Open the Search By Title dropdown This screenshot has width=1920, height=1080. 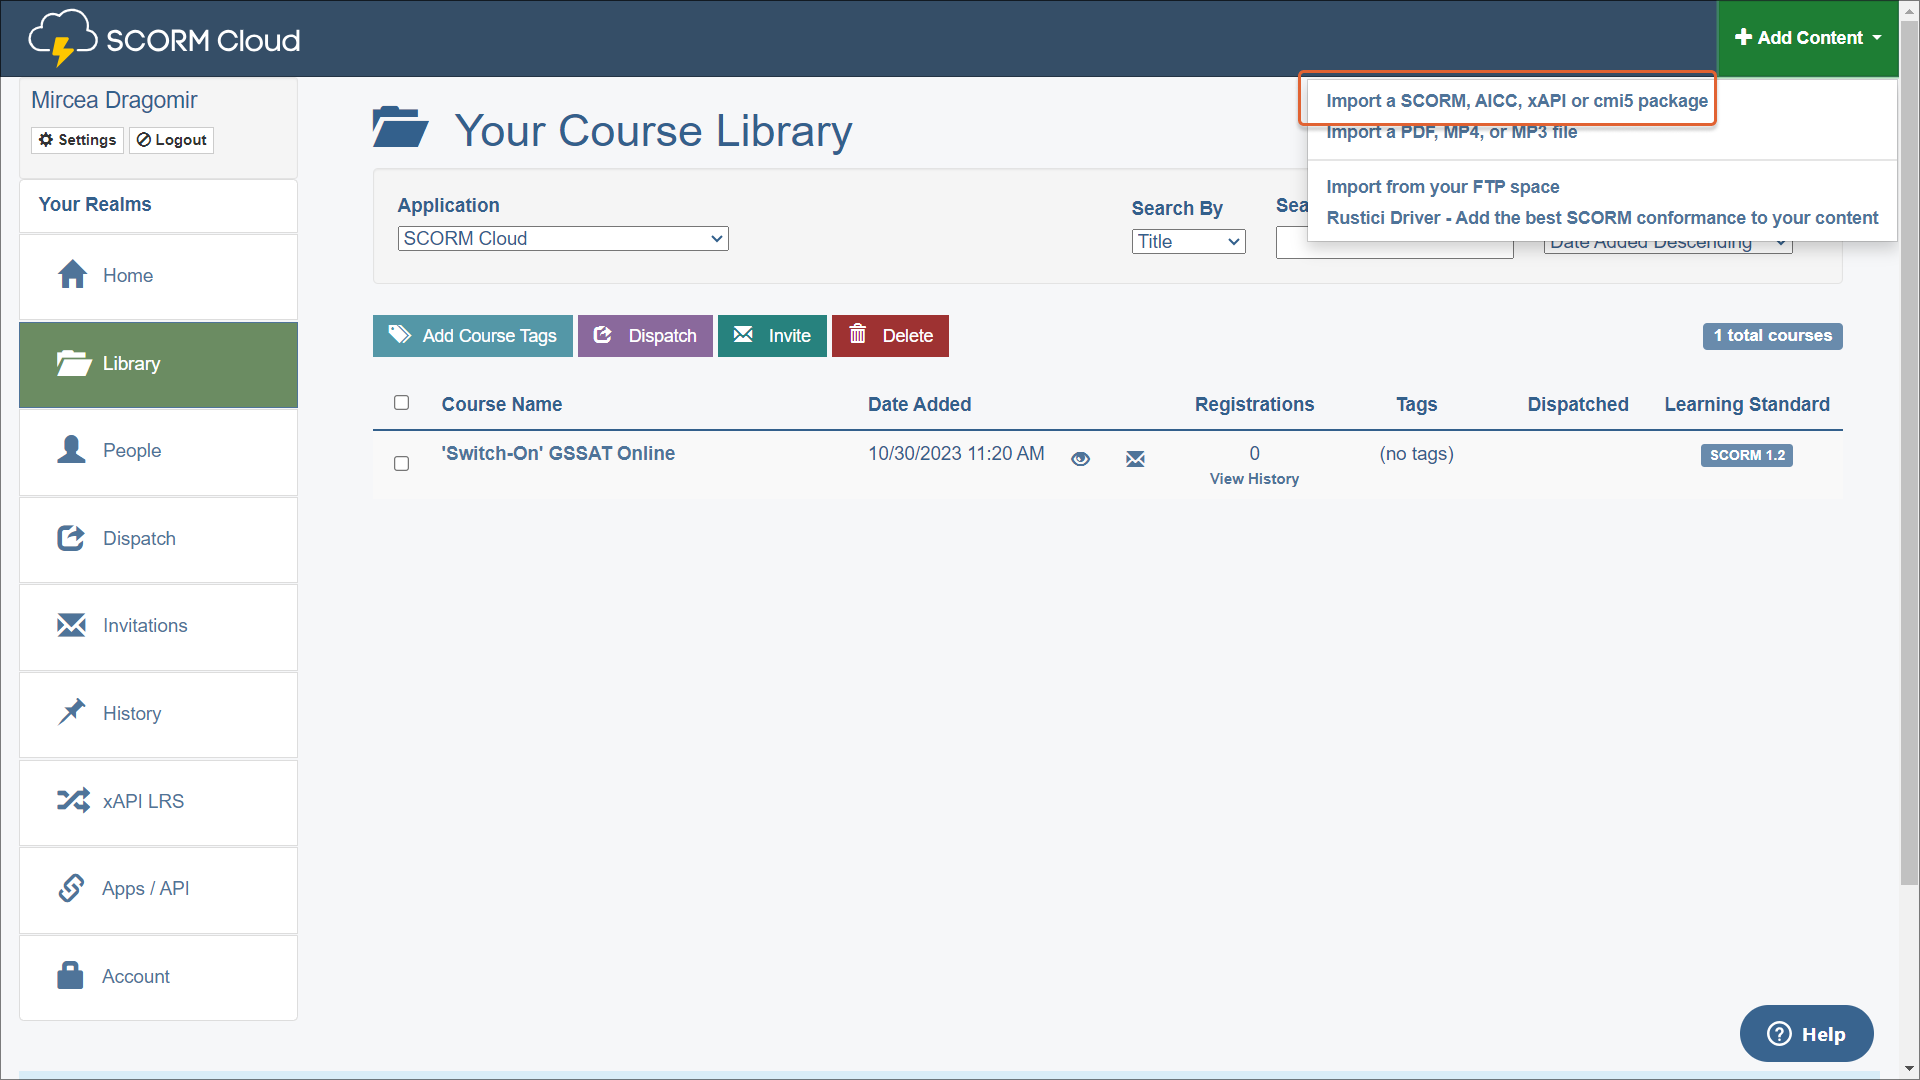click(1187, 242)
